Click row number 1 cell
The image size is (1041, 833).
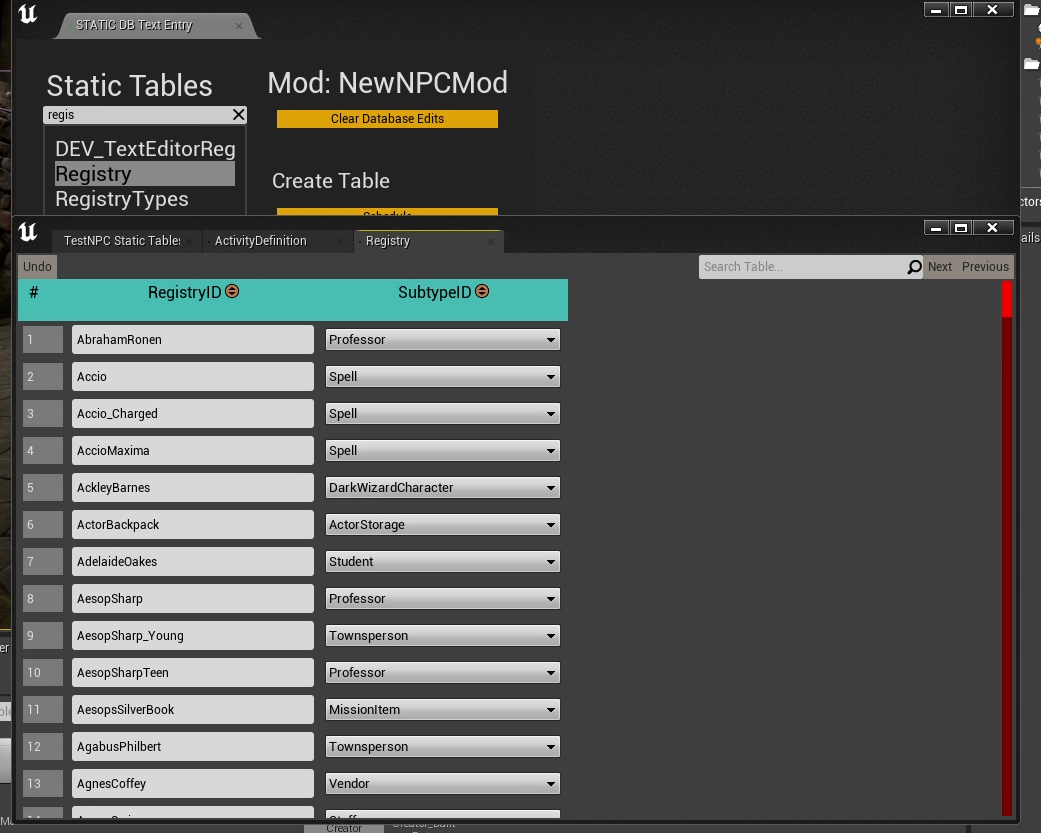coord(42,340)
